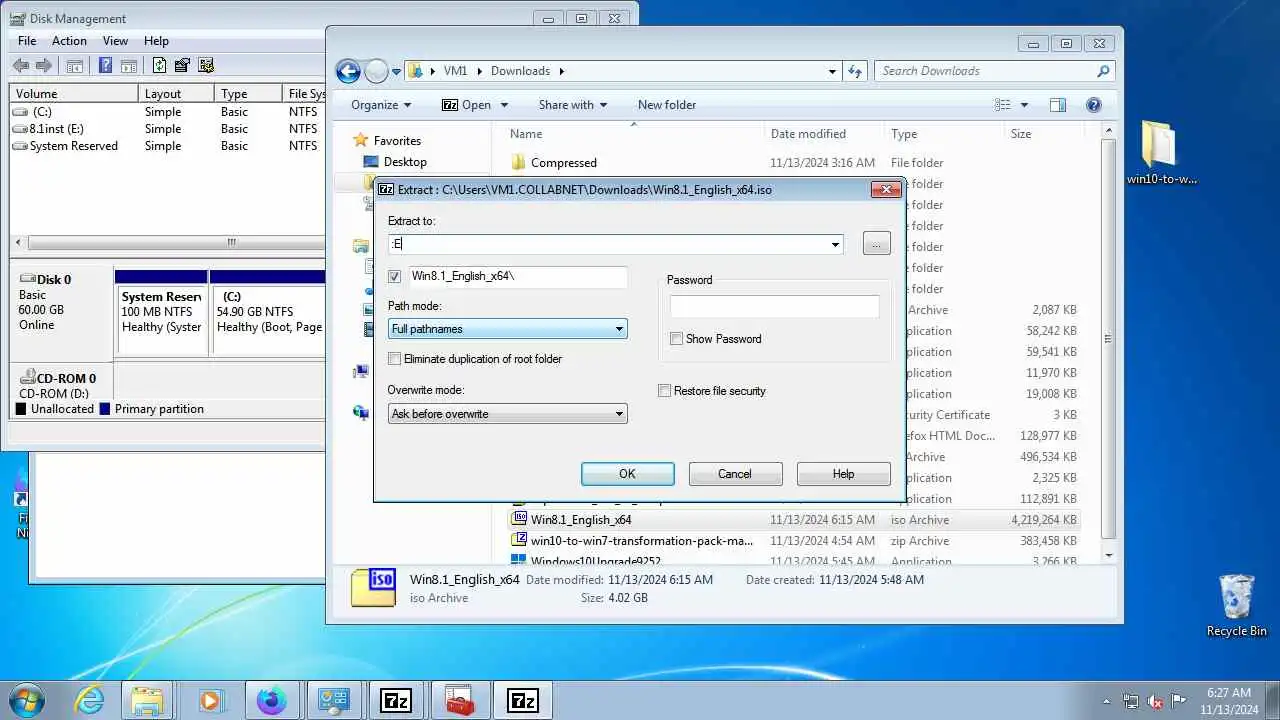Open Windows Media Player from the taskbar
1280x720 pixels.
pyautogui.click(x=210, y=700)
